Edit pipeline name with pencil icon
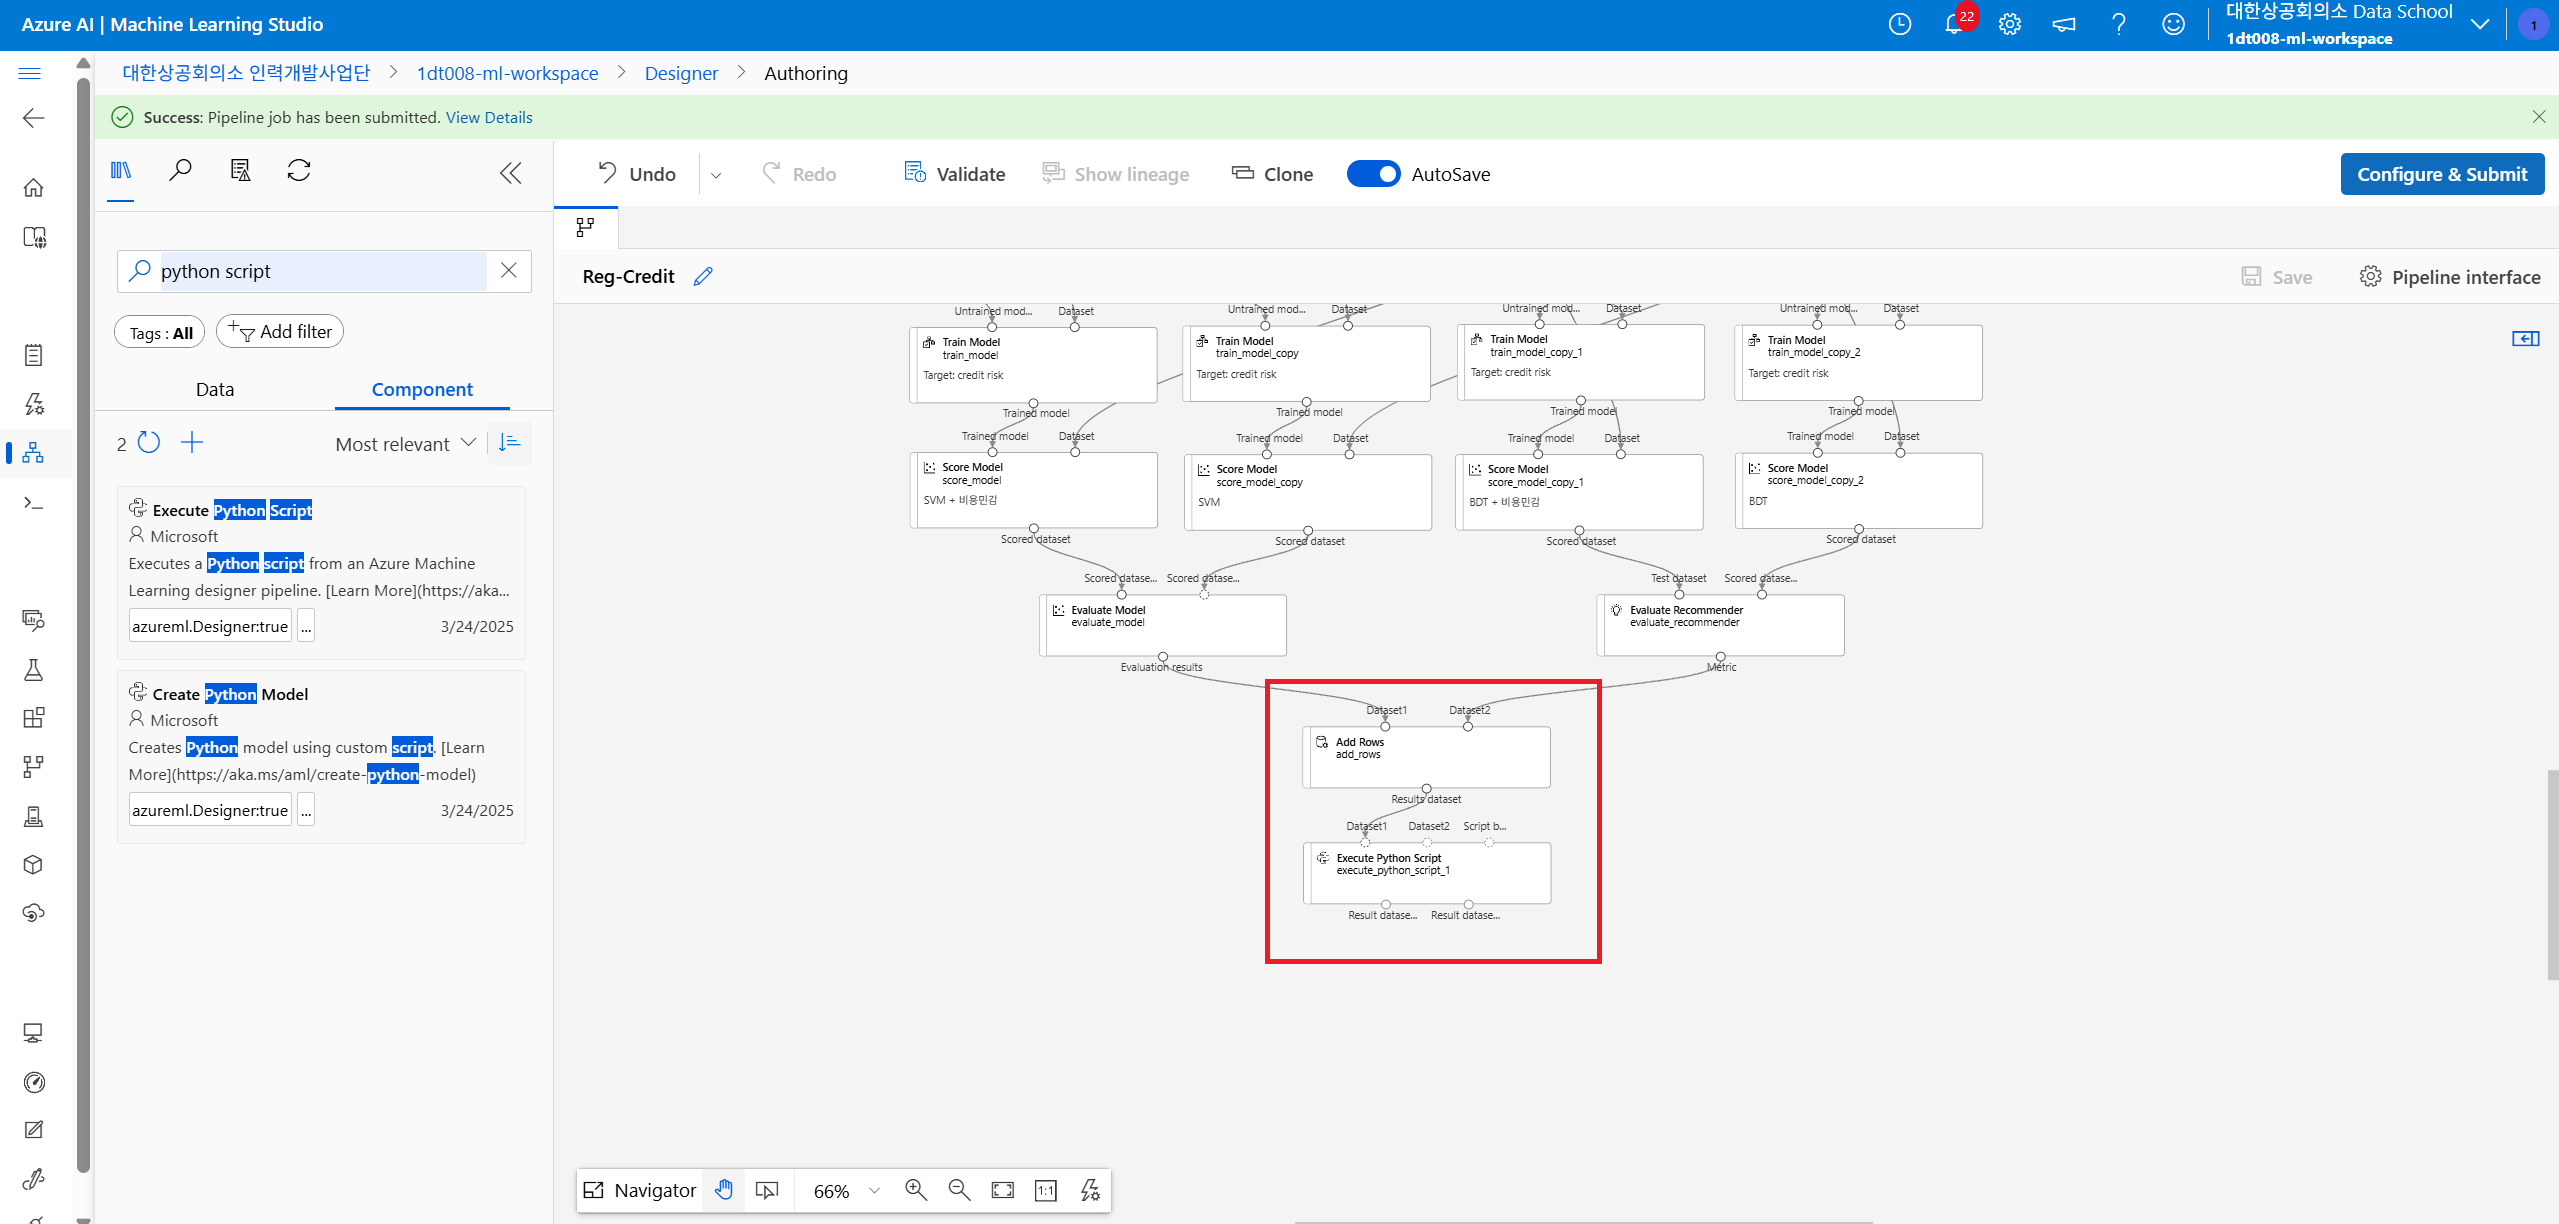 tap(703, 277)
